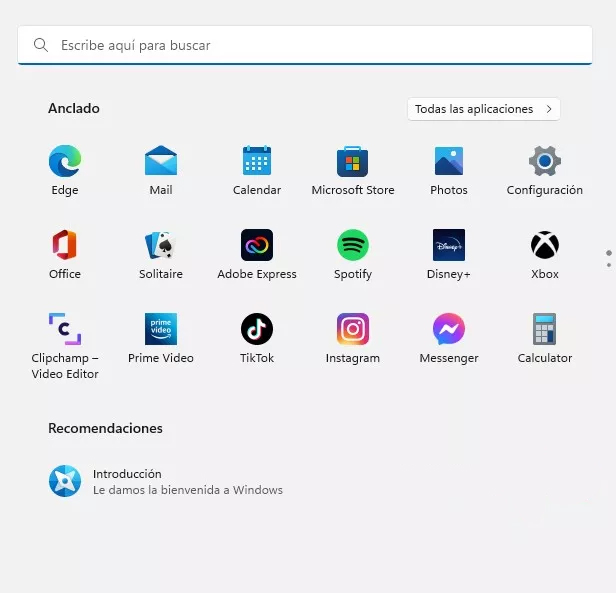Focus the Escribe aquí para buscar field
616x593 pixels.
coord(305,45)
